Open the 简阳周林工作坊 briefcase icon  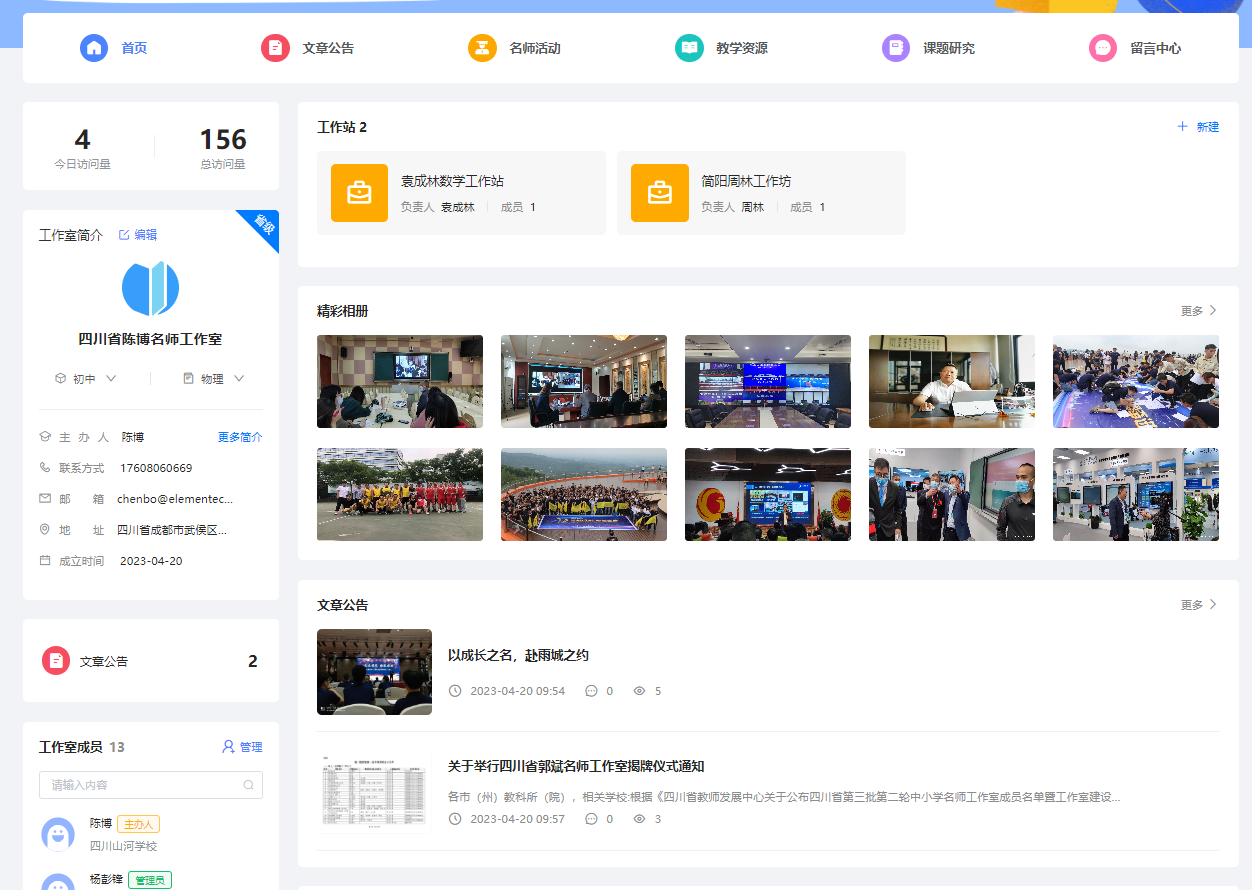(660, 193)
